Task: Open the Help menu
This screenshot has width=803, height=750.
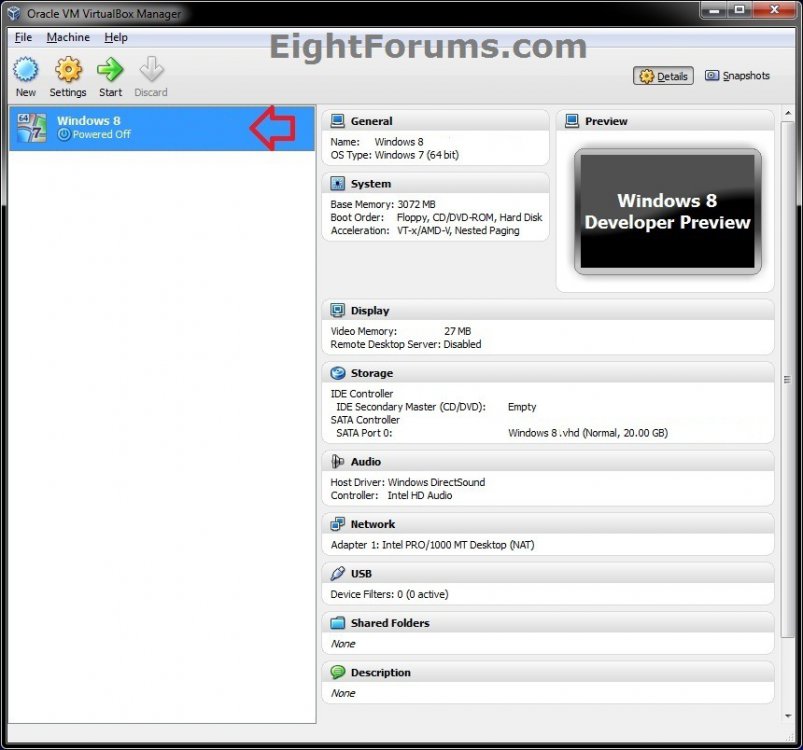Action: click(116, 37)
